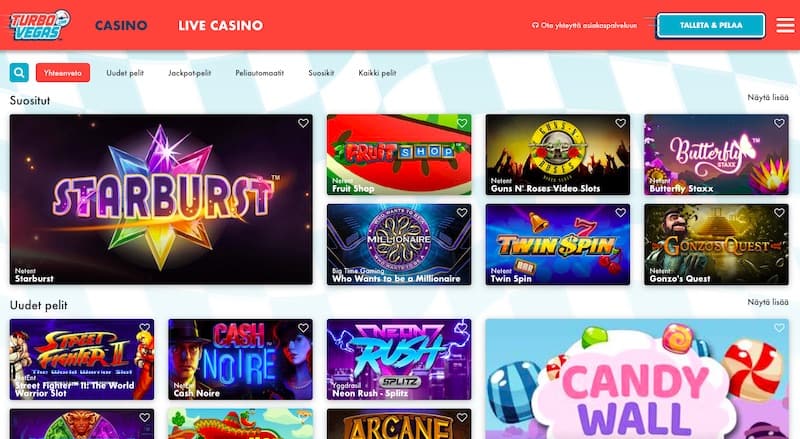The width and height of the screenshot is (800, 439).
Task: Favorite the Cash Noire game
Action: pos(303,328)
